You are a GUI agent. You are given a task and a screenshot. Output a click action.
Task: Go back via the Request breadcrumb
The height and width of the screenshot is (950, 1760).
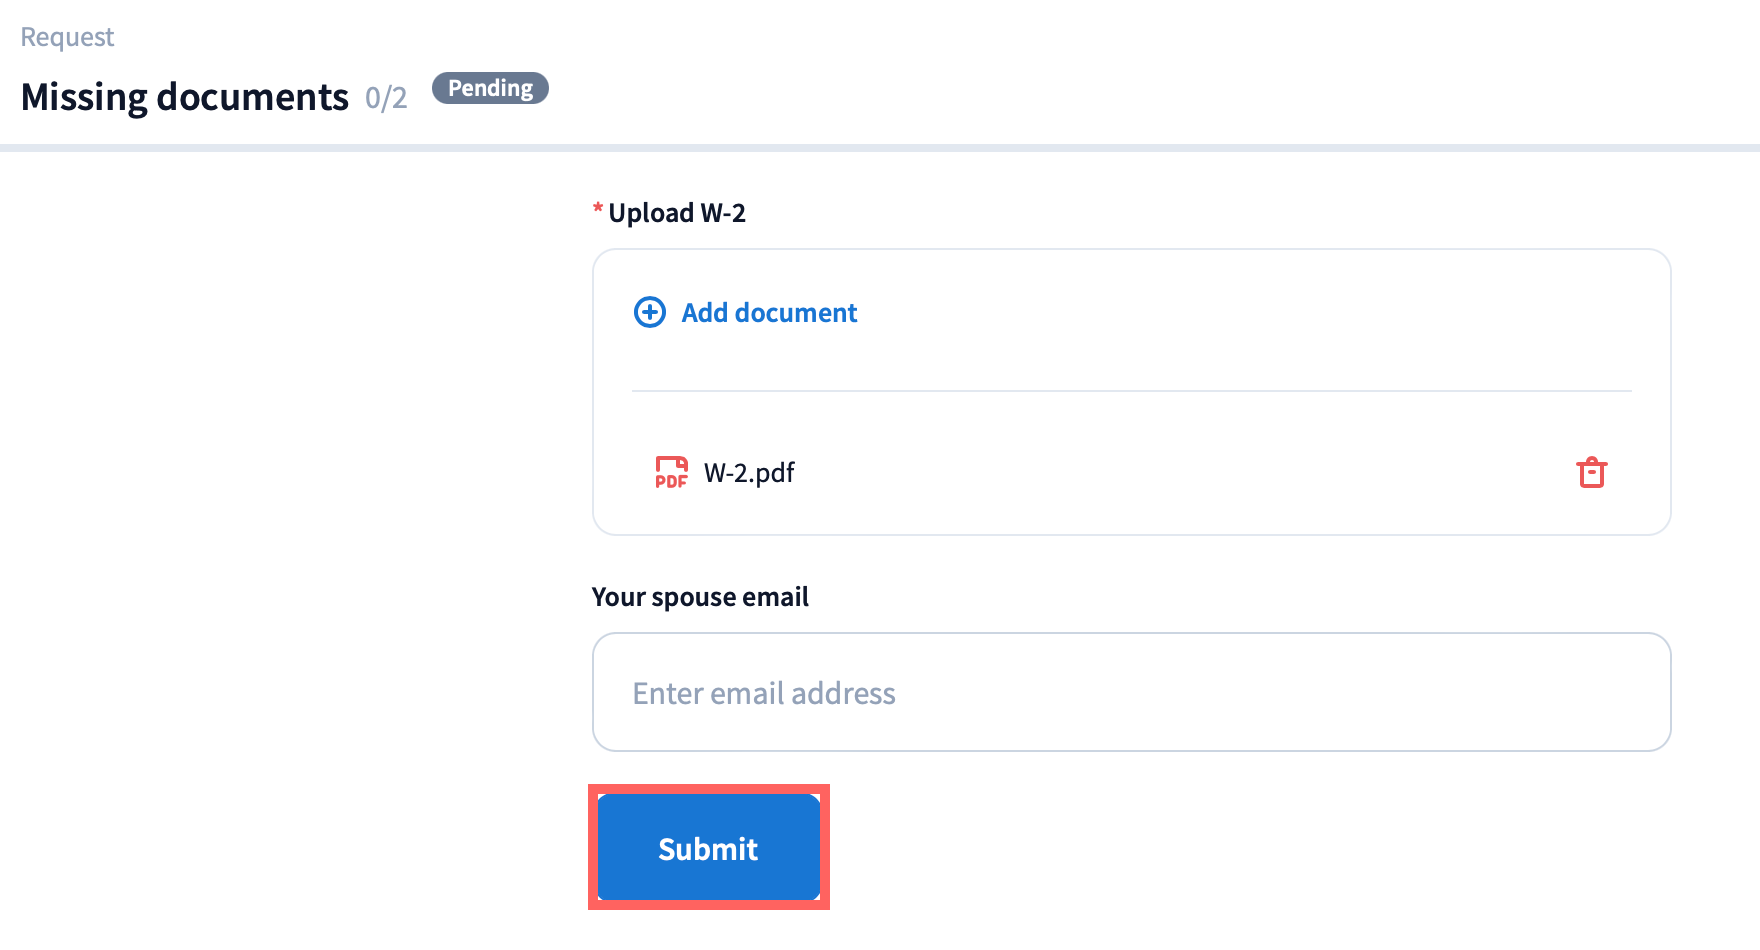pos(67,37)
